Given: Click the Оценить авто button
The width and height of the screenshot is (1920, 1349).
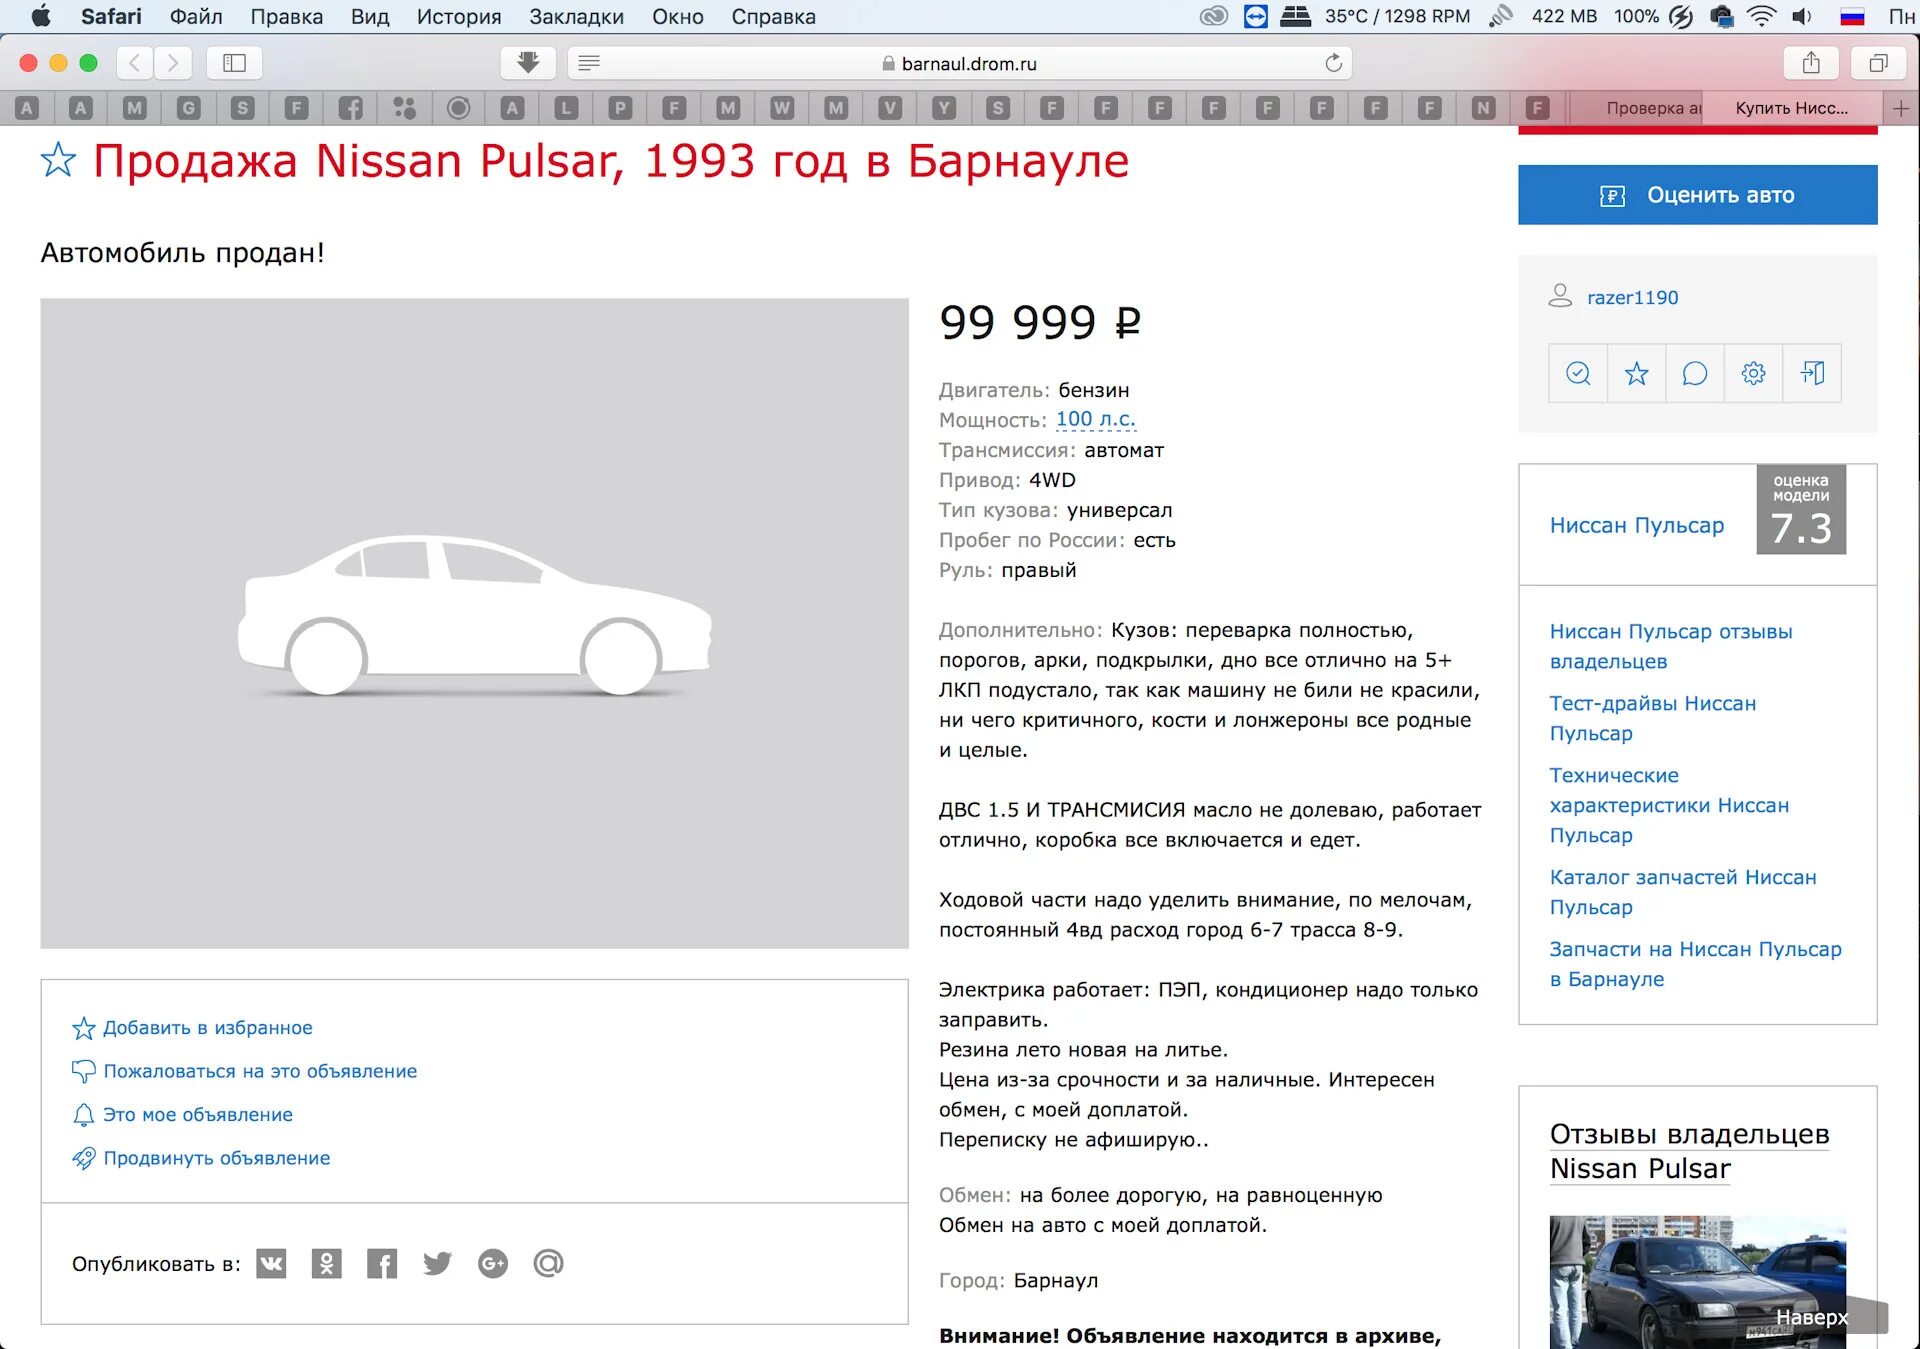Looking at the screenshot, I should 1698,195.
